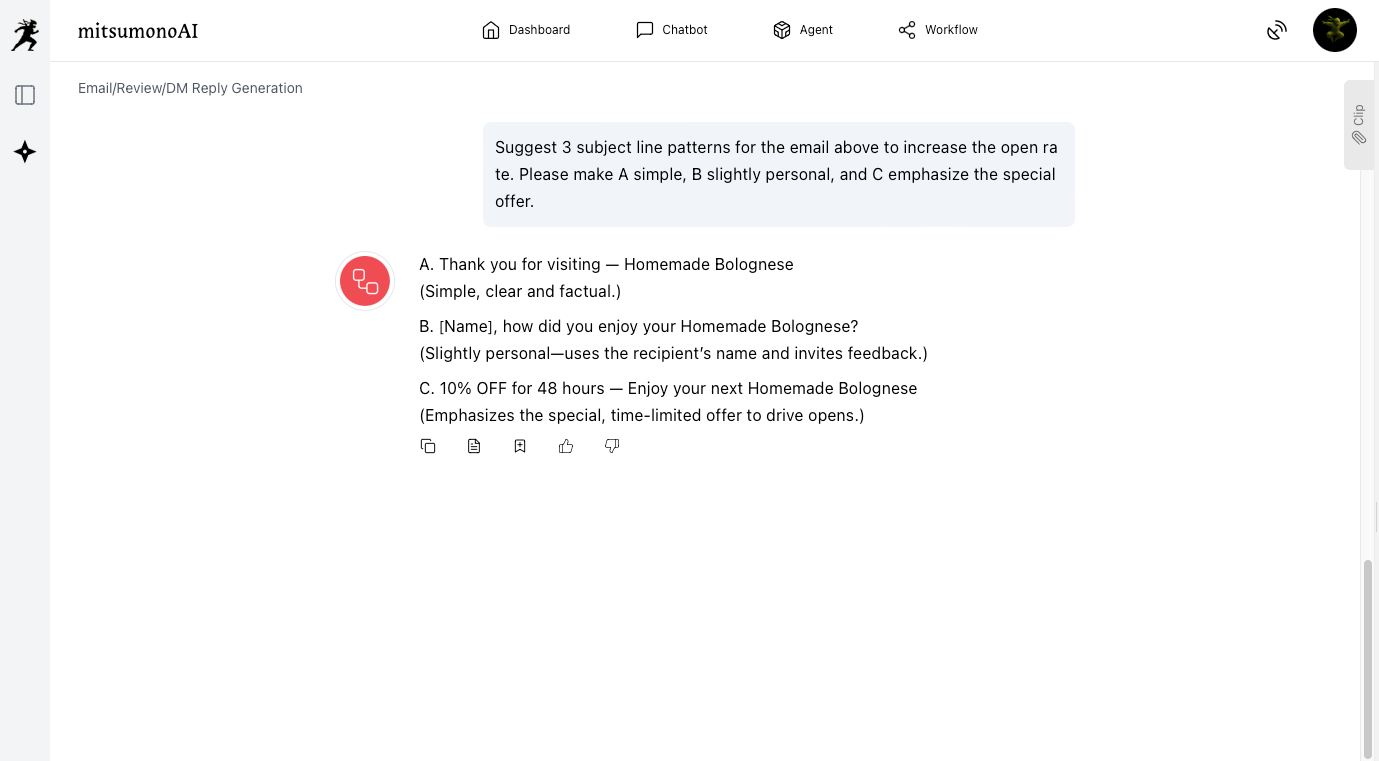
Task: Open the Dashboard page
Action: click(x=526, y=30)
